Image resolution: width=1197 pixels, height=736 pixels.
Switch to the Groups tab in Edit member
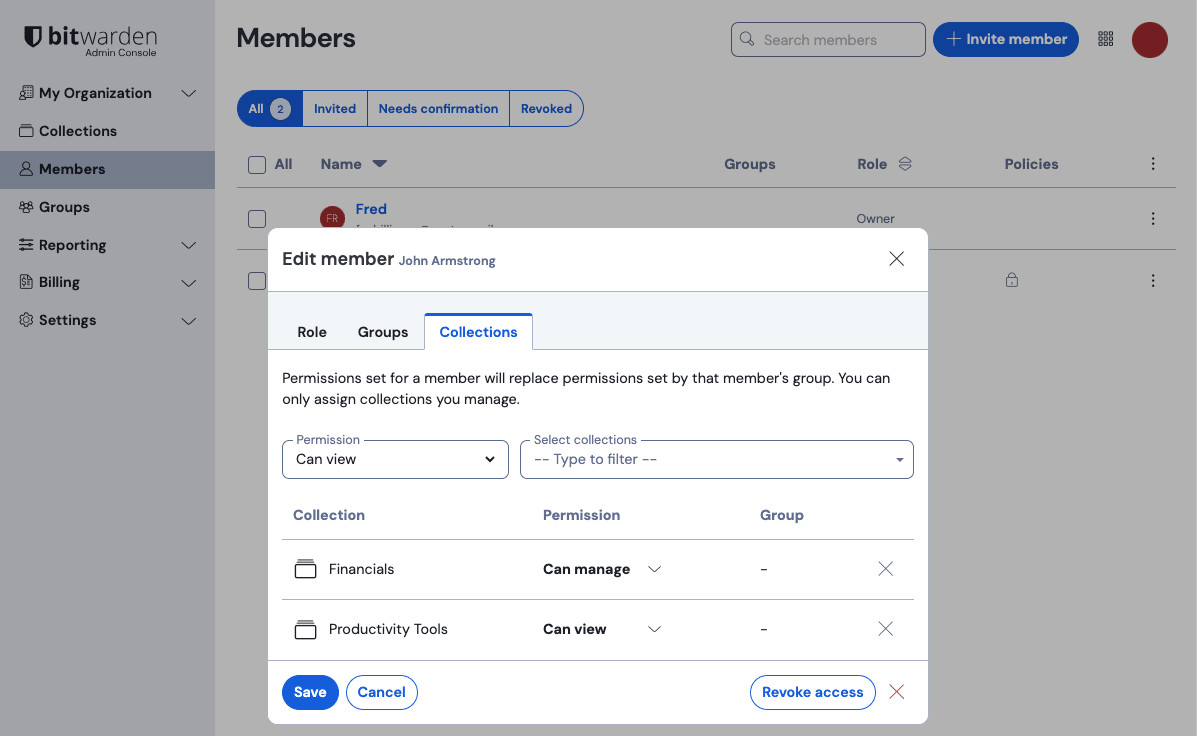[382, 331]
